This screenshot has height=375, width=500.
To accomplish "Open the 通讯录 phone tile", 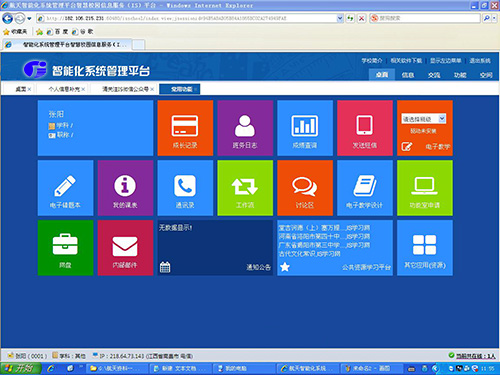I will pos(185,188).
